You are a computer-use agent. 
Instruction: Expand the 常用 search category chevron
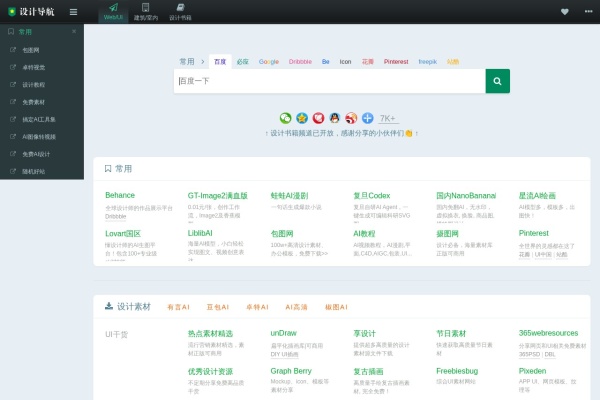(x=203, y=62)
